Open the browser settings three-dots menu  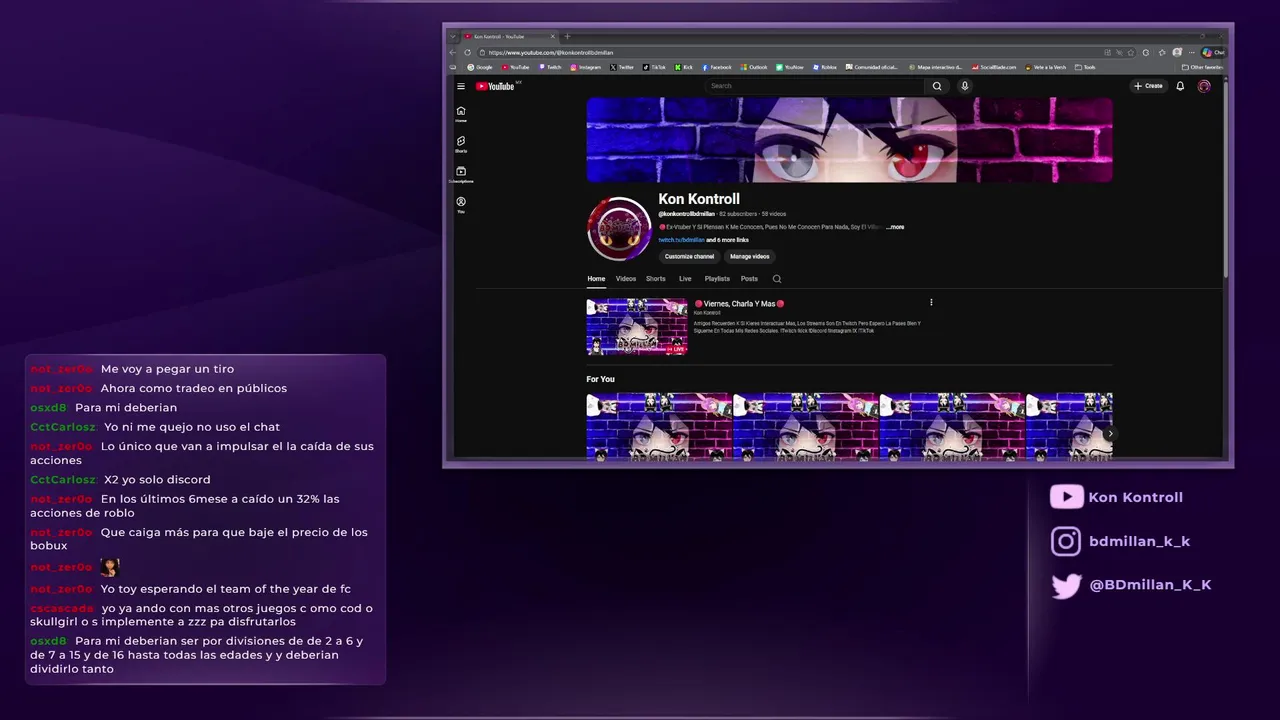point(1191,52)
